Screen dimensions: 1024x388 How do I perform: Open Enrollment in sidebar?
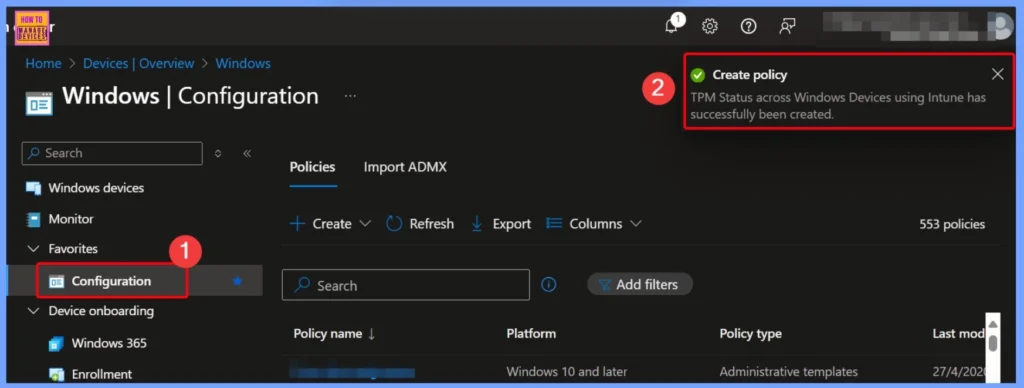[101, 374]
